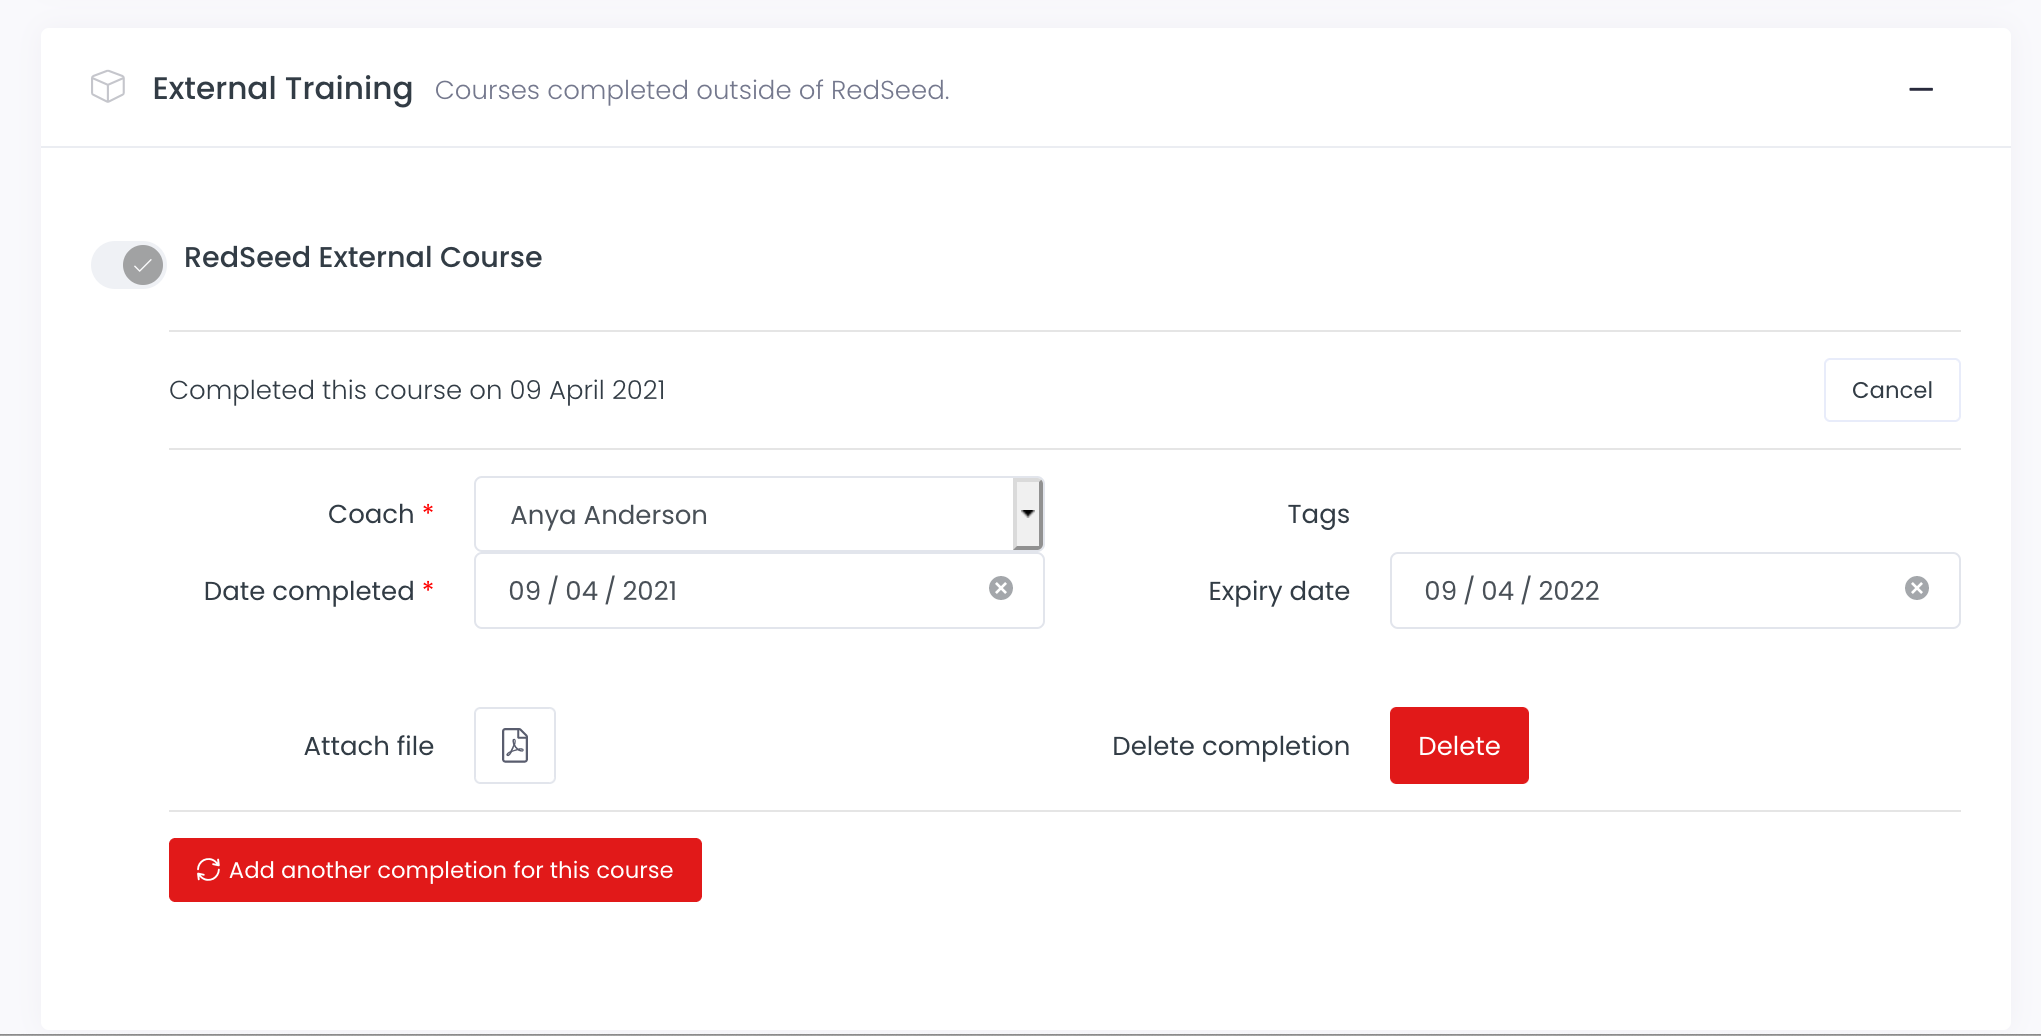Click the External Training cube icon
The width and height of the screenshot is (2041, 1036).
coord(107,87)
